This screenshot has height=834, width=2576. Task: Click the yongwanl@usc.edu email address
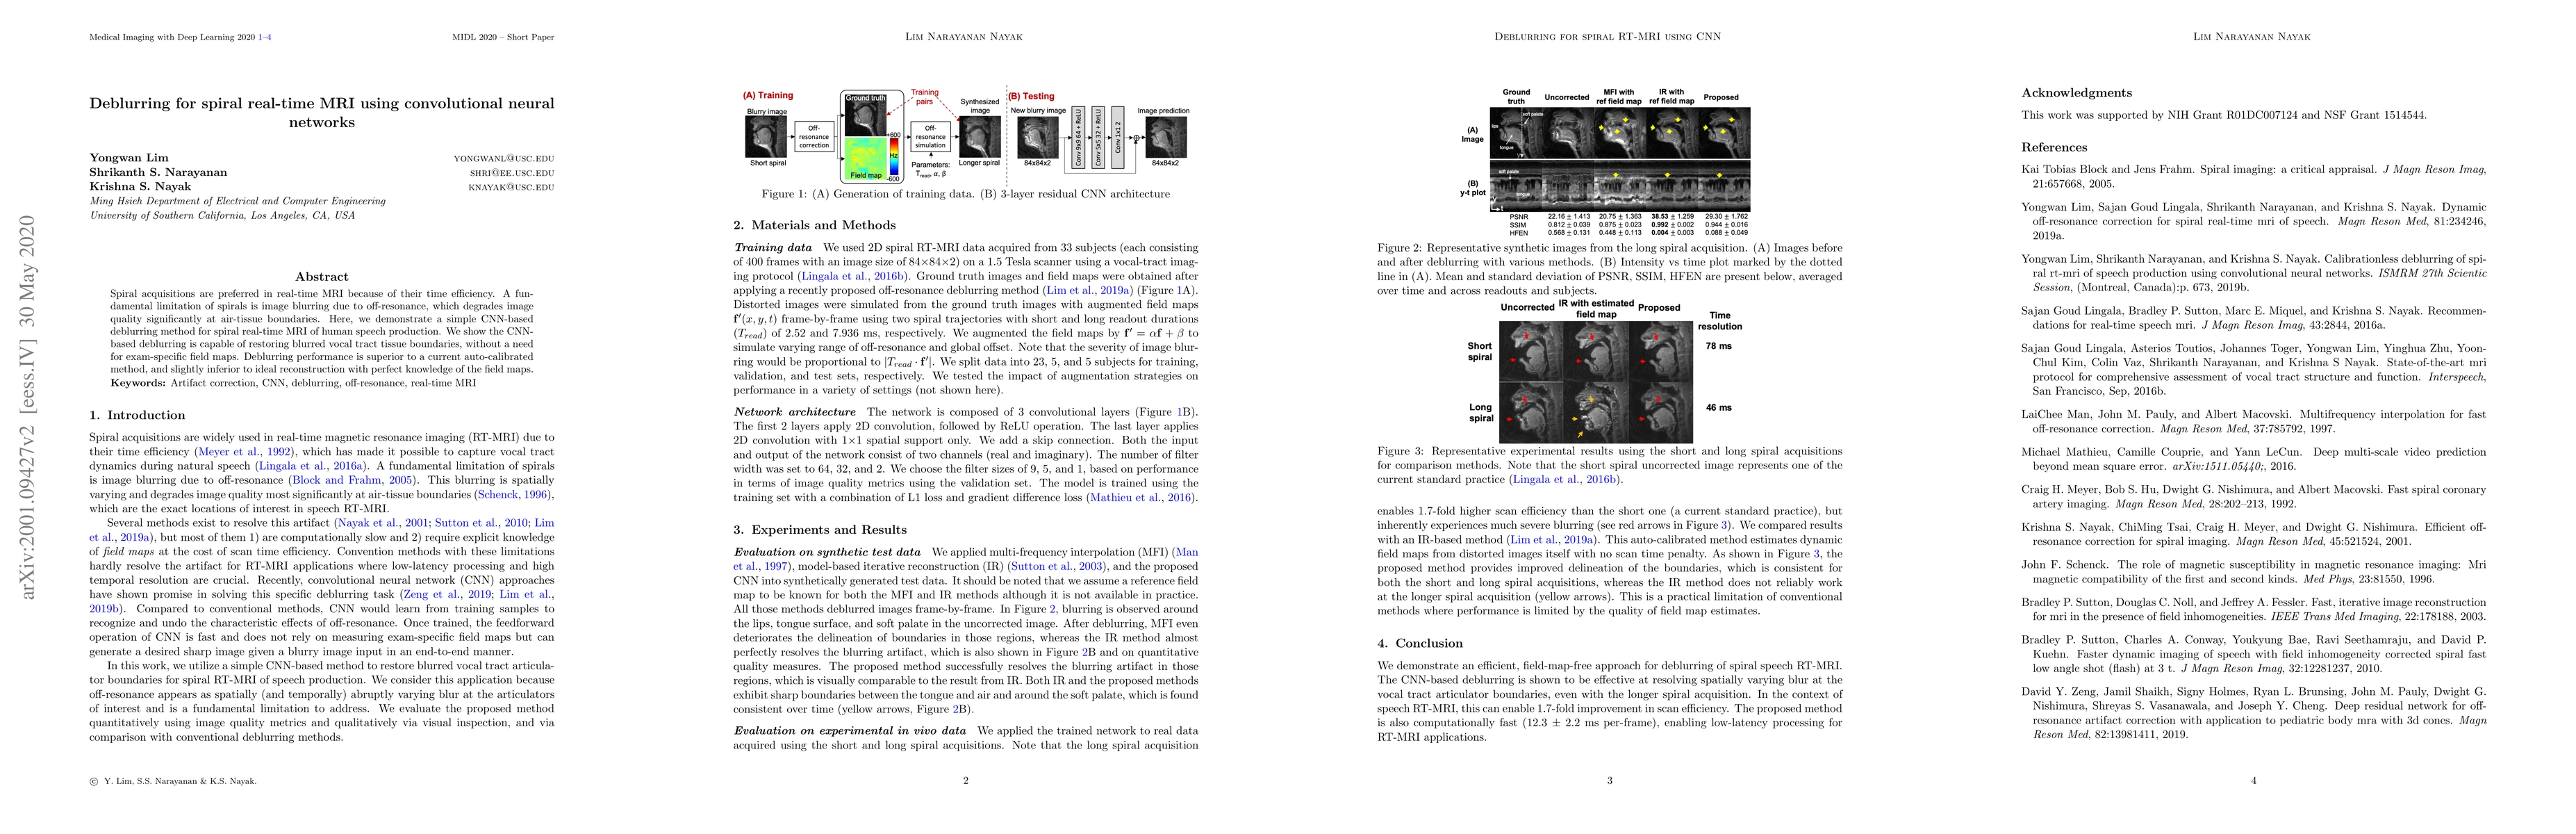(504, 158)
